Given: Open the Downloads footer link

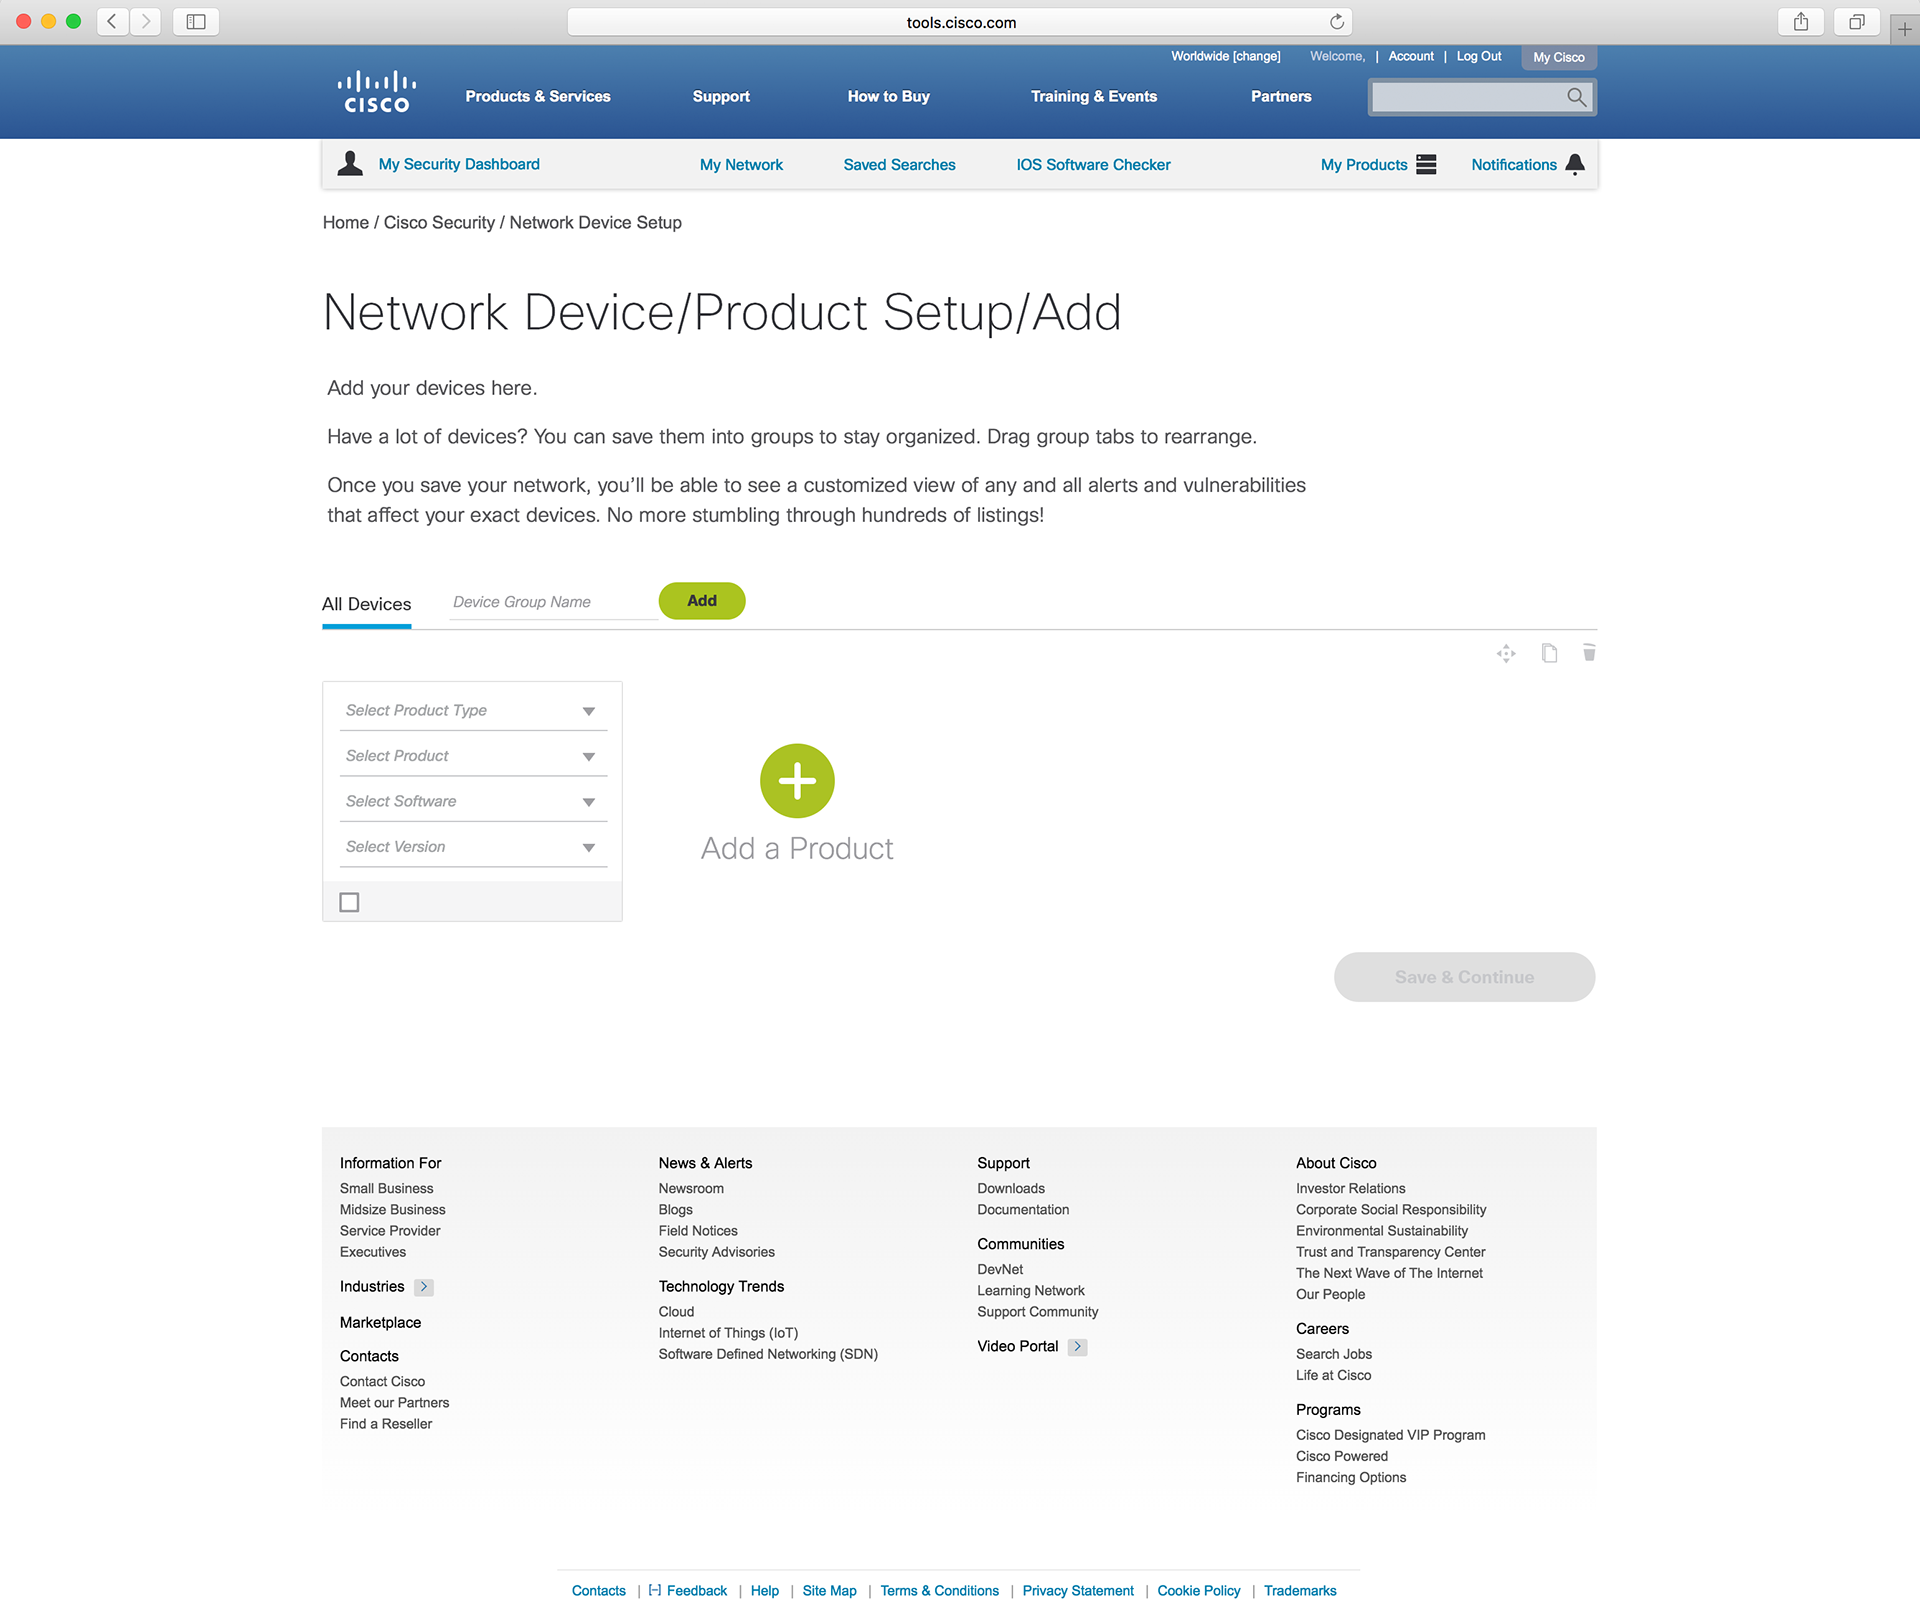Looking at the screenshot, I should pos(1011,1189).
